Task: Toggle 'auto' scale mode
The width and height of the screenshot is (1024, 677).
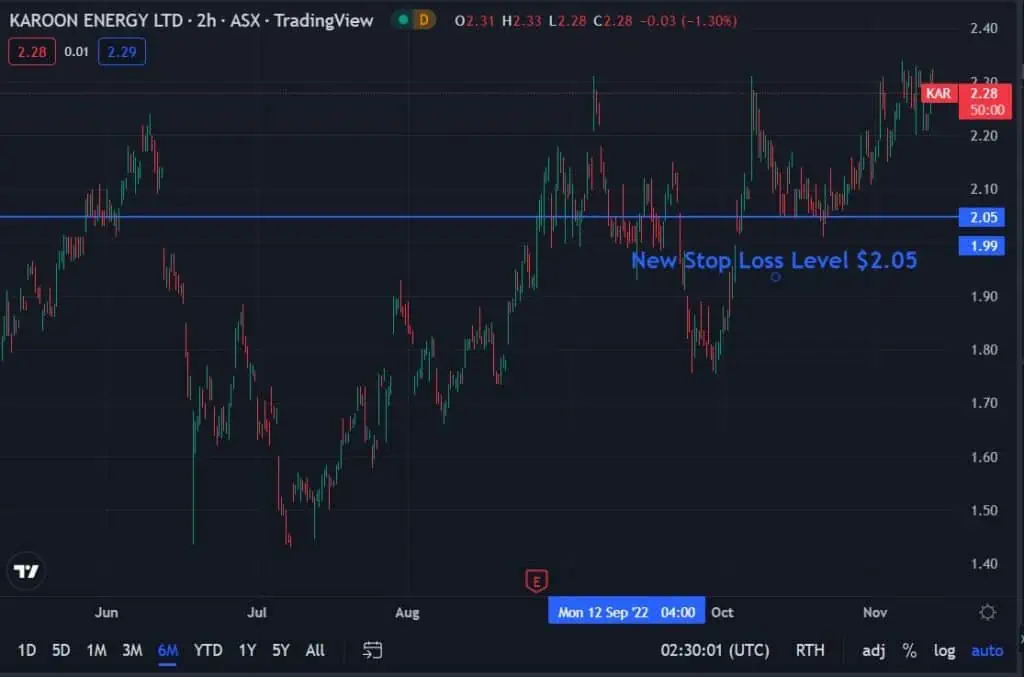Action: [987, 650]
